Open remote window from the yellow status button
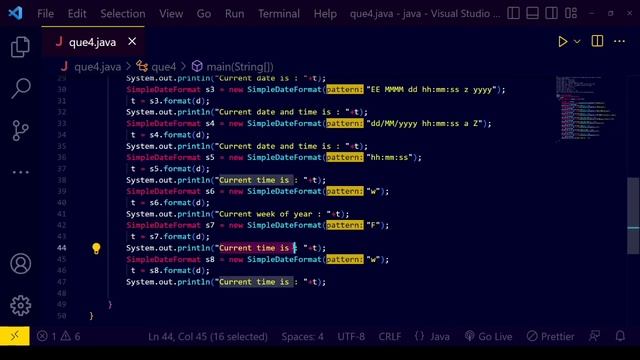Screen dimensions: 640x360 click(15, 336)
